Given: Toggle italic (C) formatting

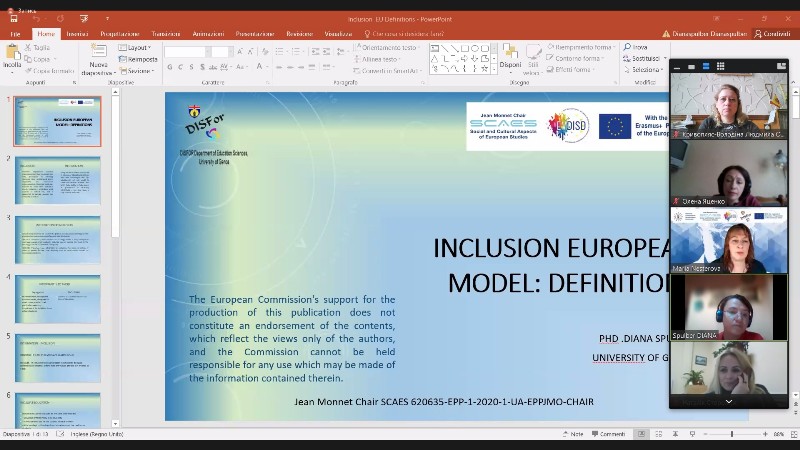Looking at the screenshot, I should (x=180, y=67).
